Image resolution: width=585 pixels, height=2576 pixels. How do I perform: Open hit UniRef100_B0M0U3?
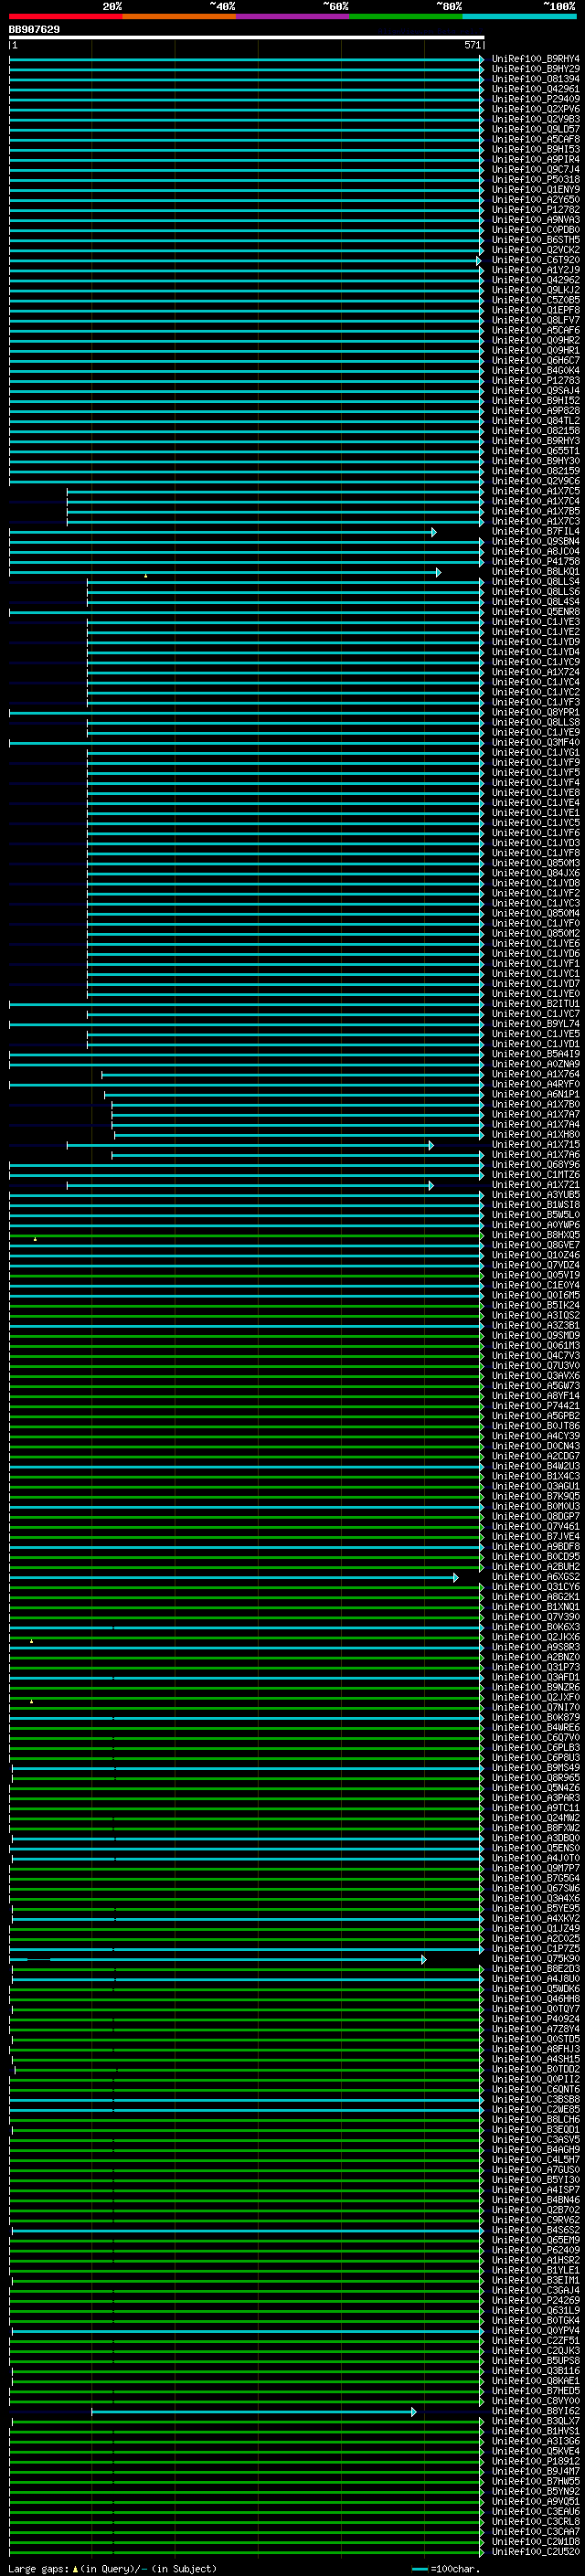(535, 1507)
